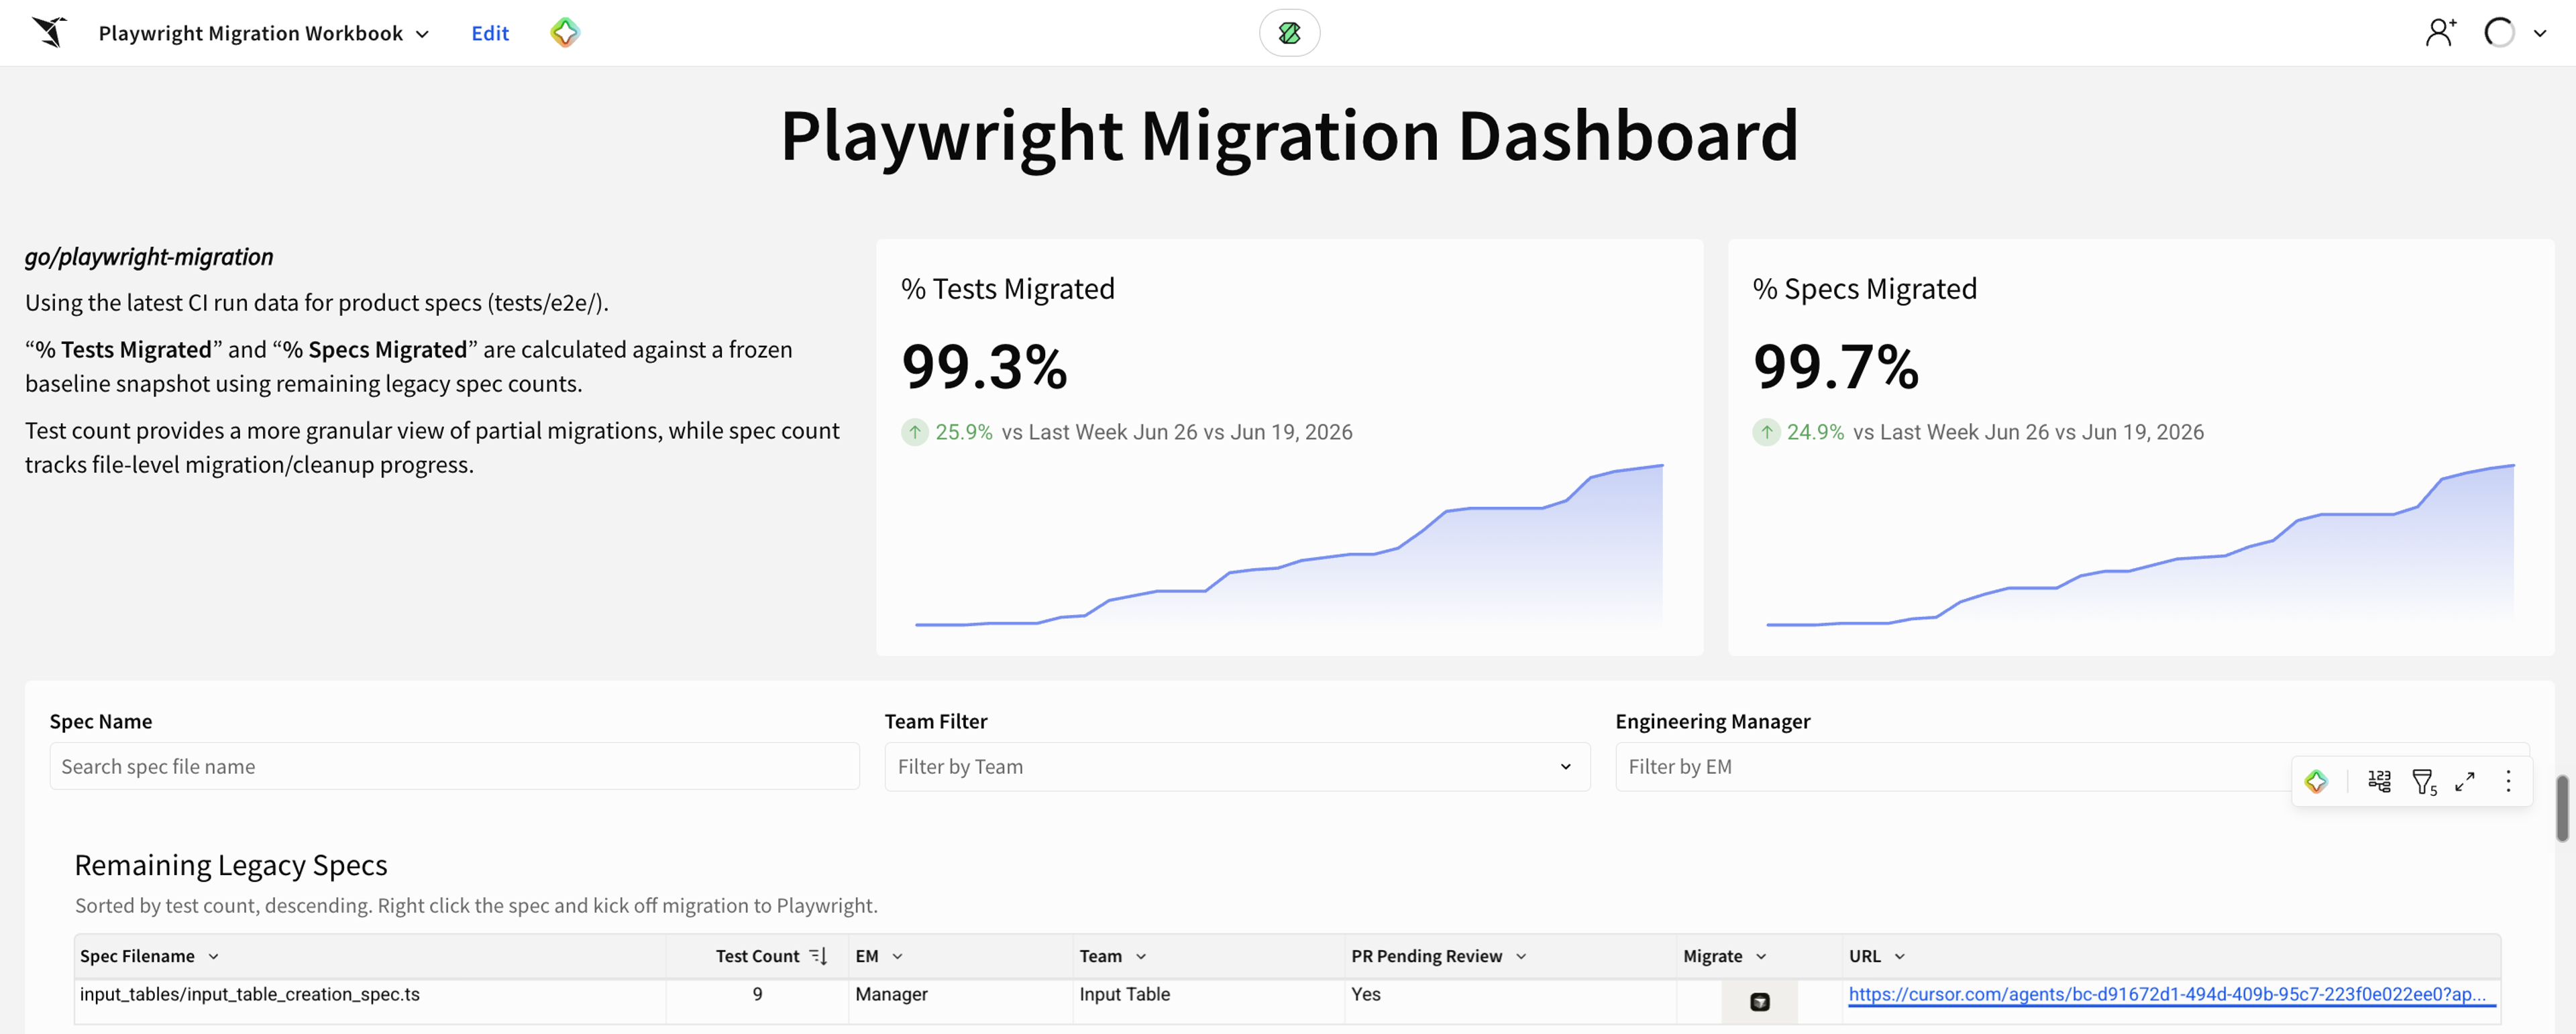
Task: Open the three-dot more options menu
Action: (x=2508, y=781)
